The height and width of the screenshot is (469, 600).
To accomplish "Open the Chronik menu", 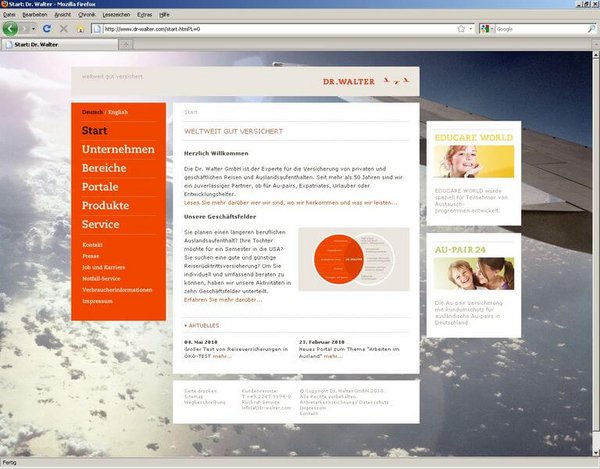I will (x=87, y=15).
